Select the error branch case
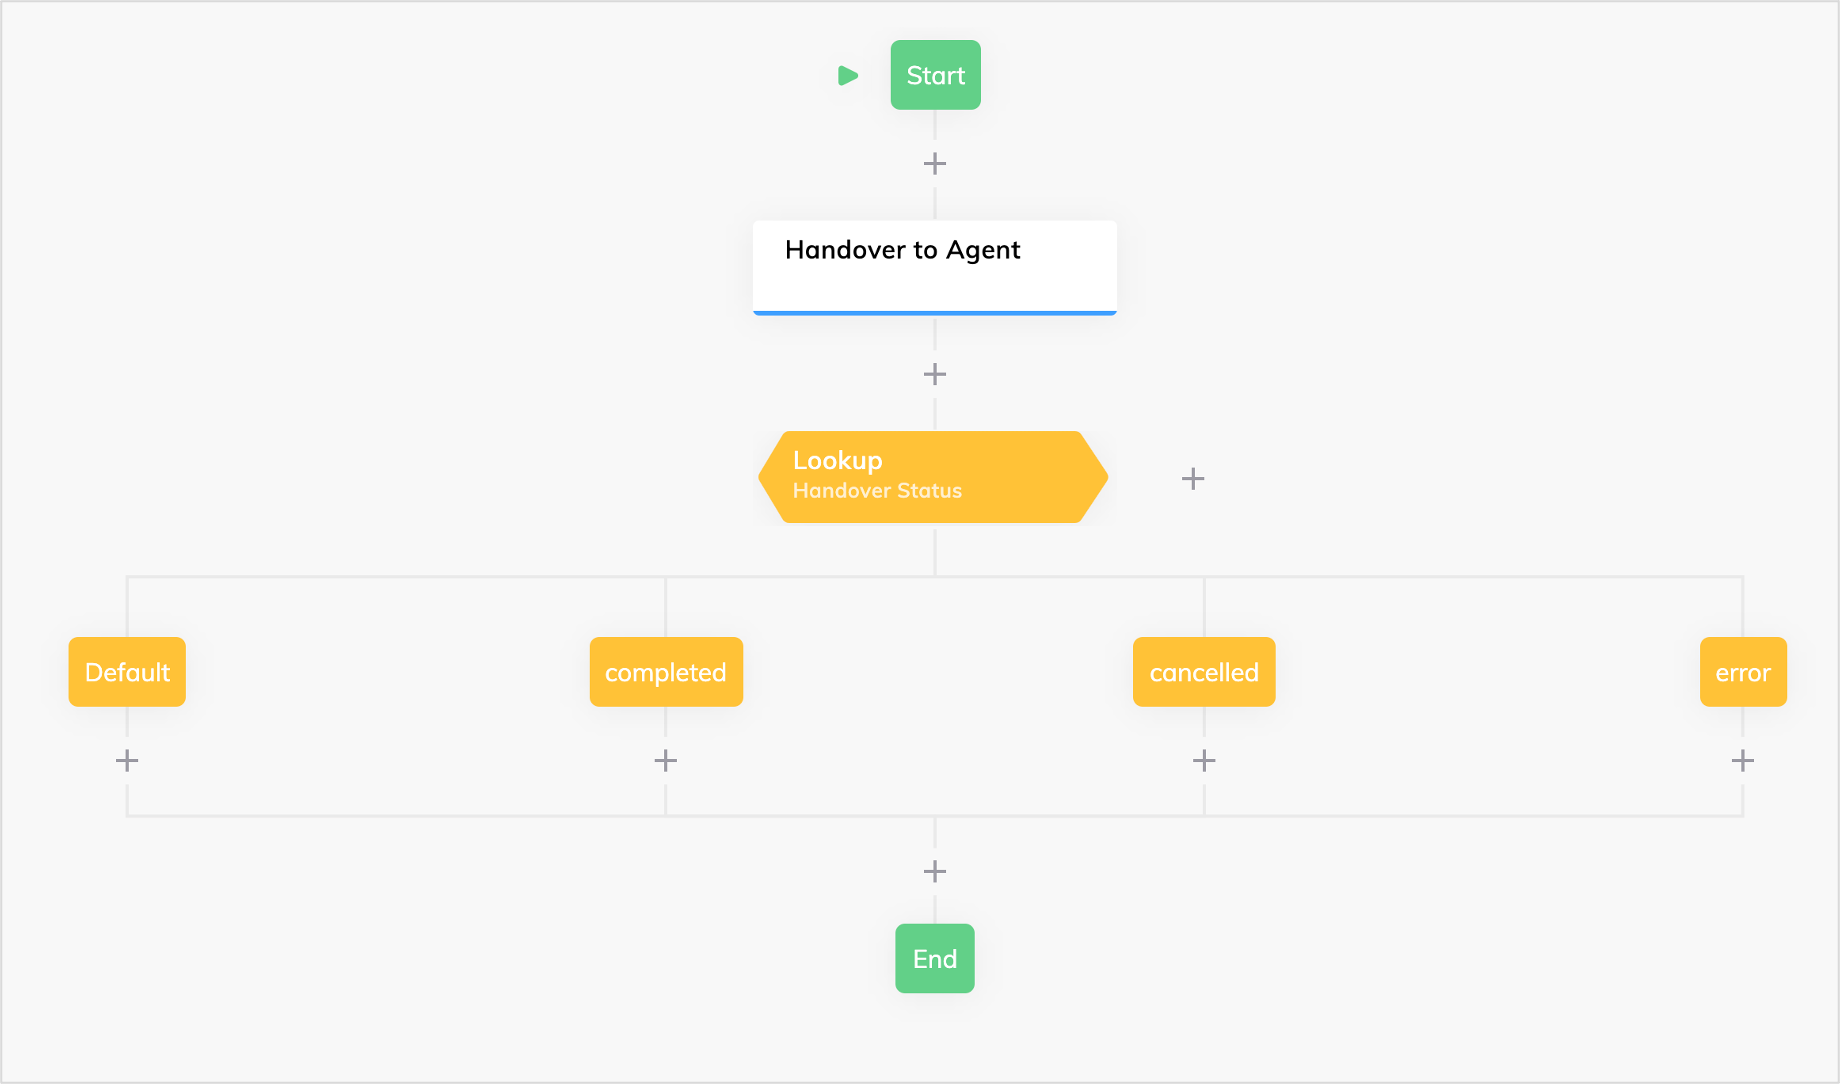 1743,672
